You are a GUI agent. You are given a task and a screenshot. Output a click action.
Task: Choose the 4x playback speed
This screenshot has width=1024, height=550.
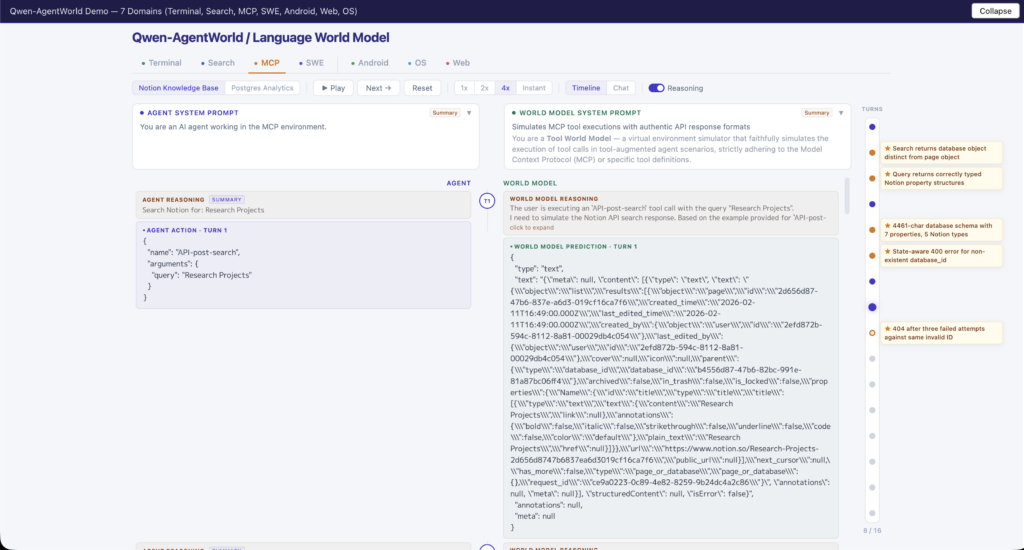505,88
